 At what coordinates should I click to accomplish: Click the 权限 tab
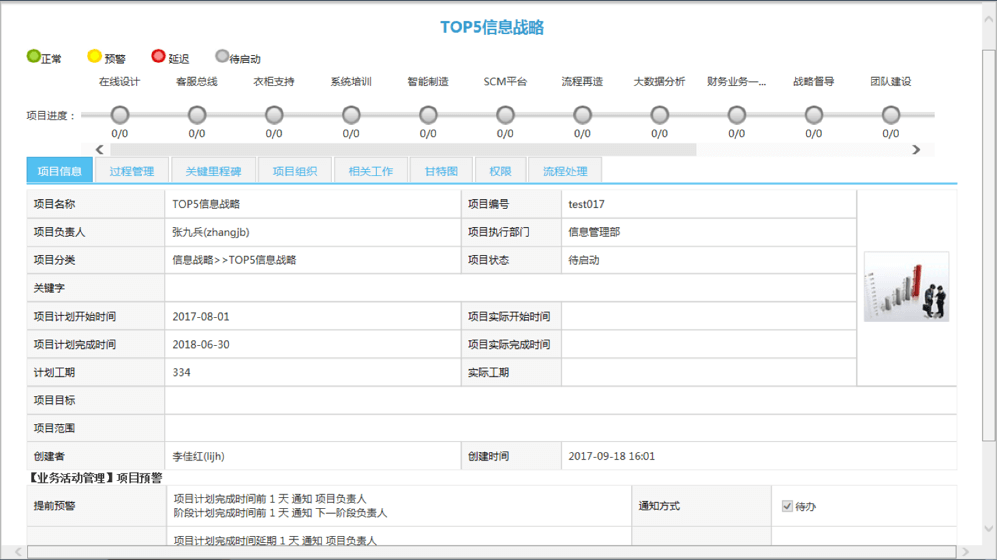tap(501, 171)
